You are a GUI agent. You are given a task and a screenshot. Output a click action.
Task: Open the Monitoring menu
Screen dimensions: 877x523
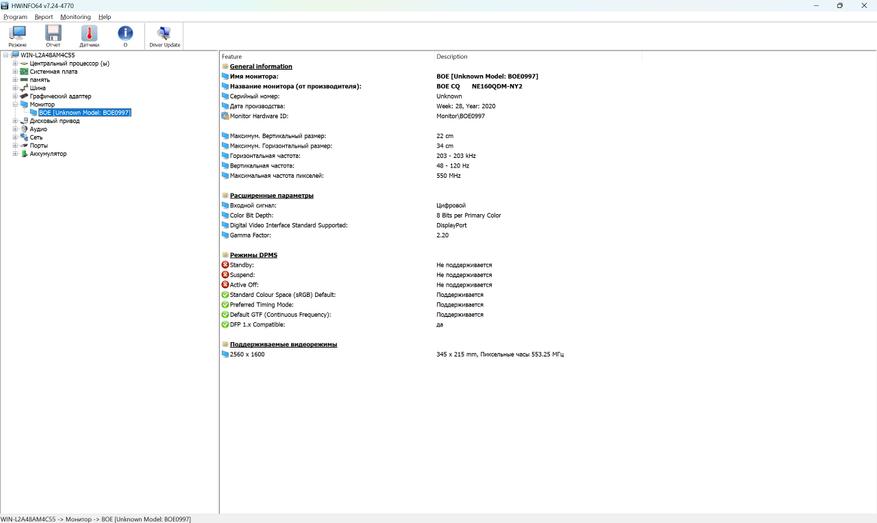pyautogui.click(x=76, y=17)
